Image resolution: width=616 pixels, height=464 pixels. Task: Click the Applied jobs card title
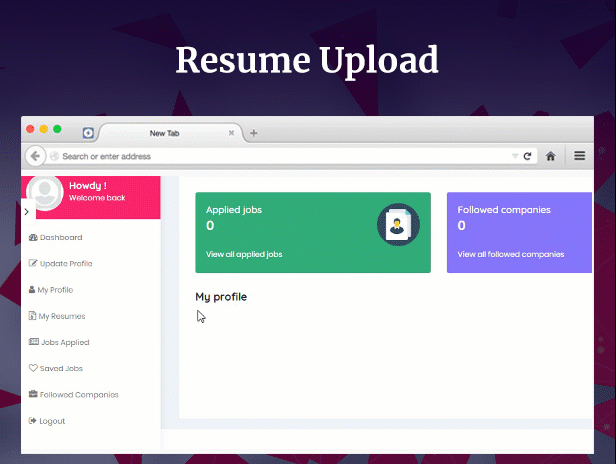click(234, 210)
